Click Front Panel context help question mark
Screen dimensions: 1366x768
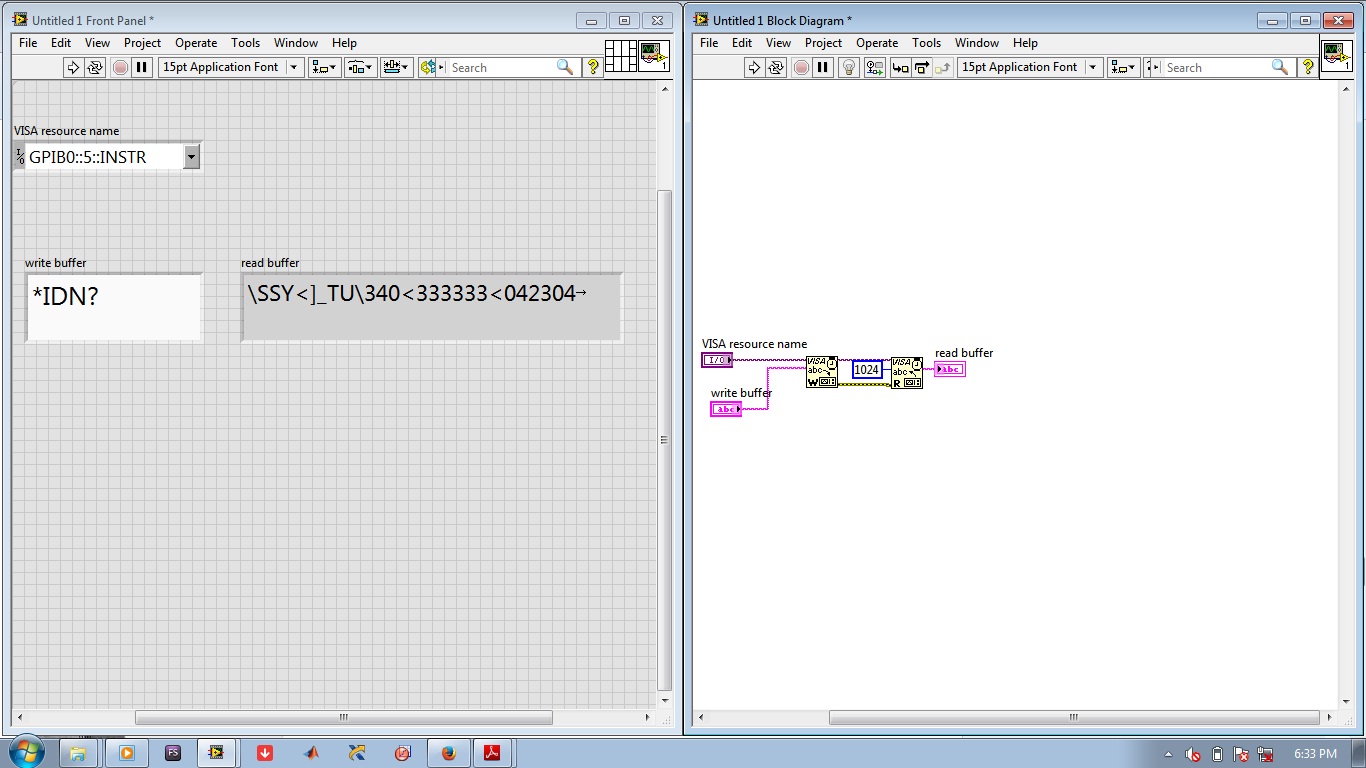pyautogui.click(x=593, y=67)
